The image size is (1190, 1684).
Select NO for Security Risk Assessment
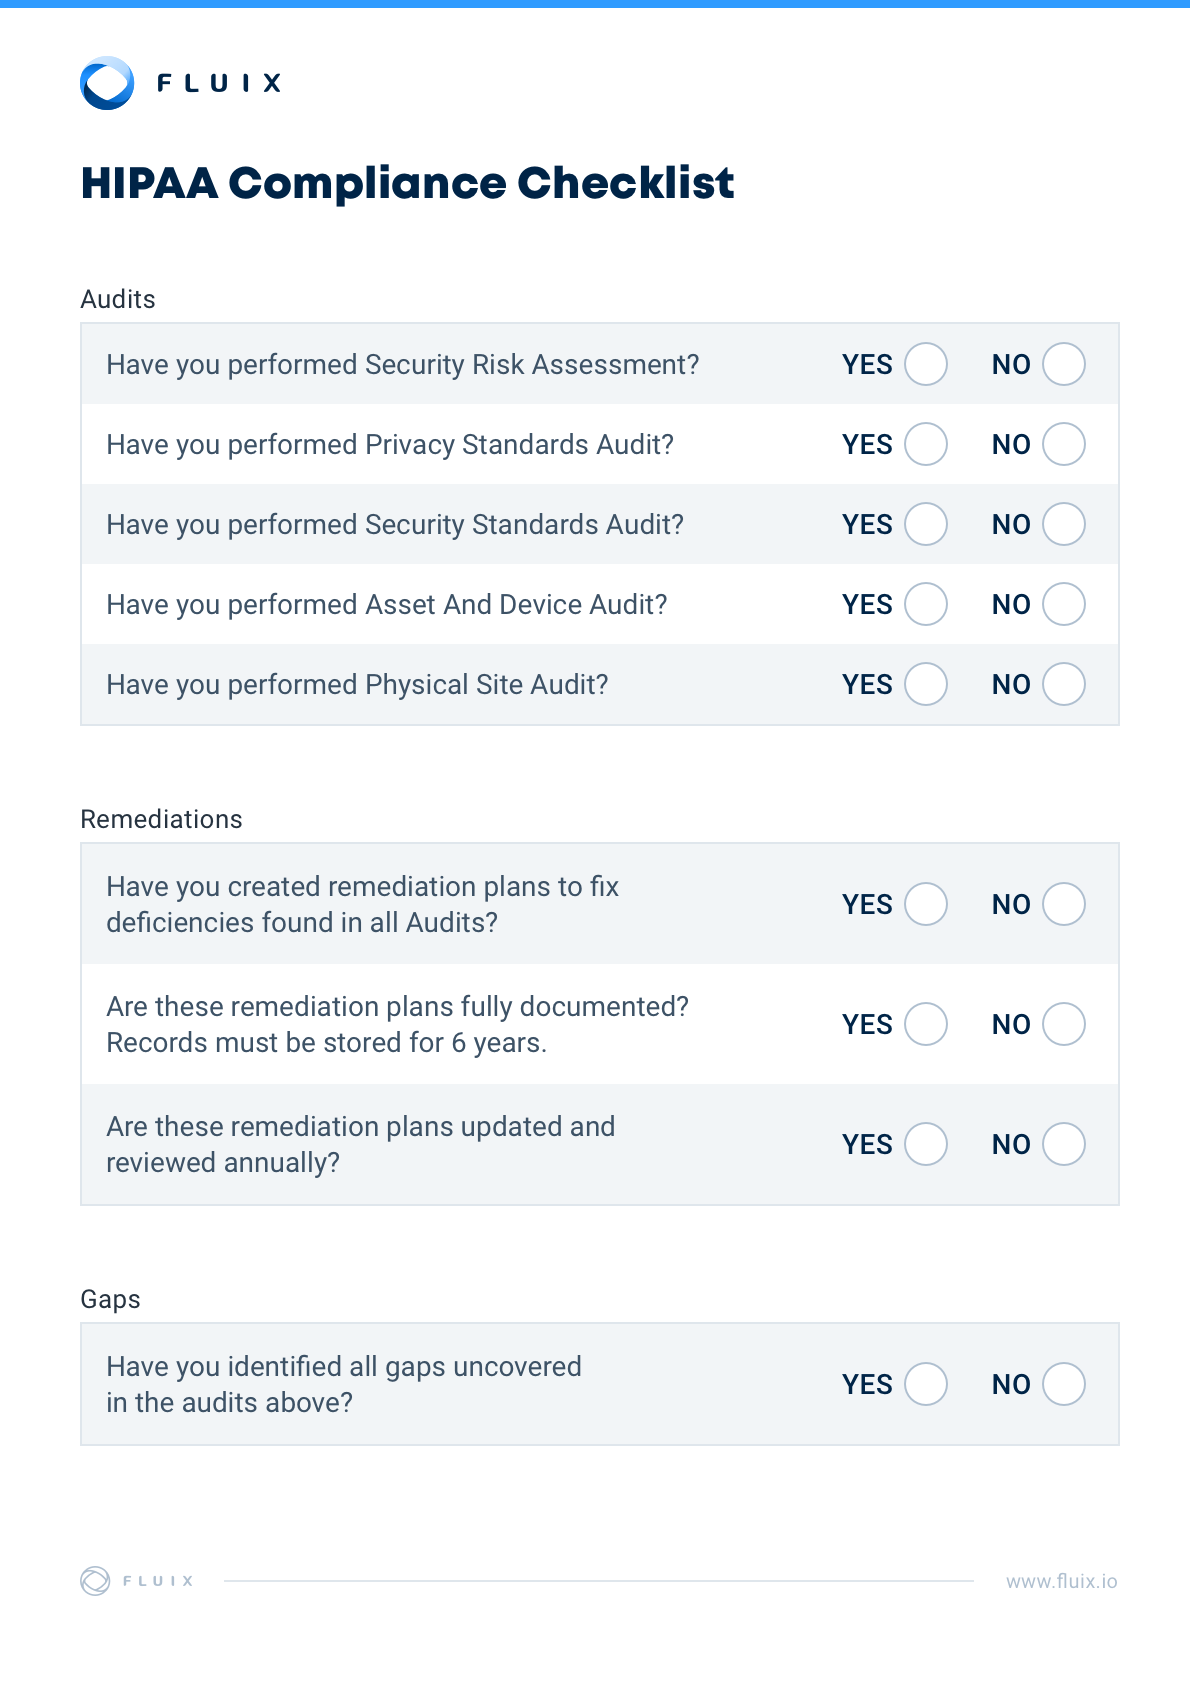(1064, 364)
